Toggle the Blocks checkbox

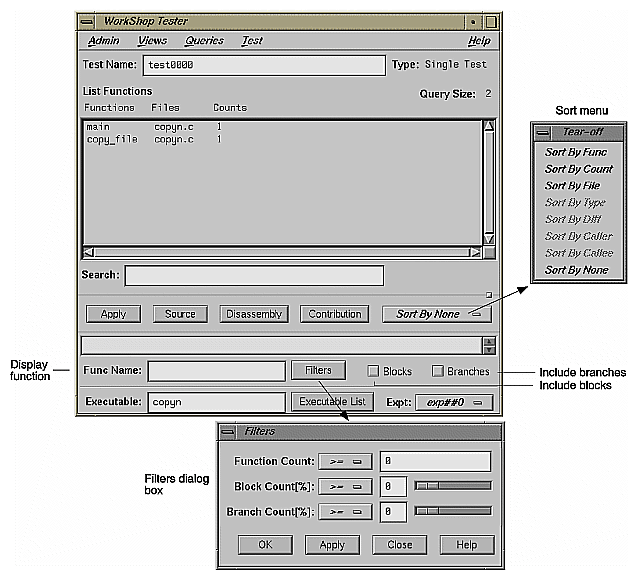click(x=373, y=371)
